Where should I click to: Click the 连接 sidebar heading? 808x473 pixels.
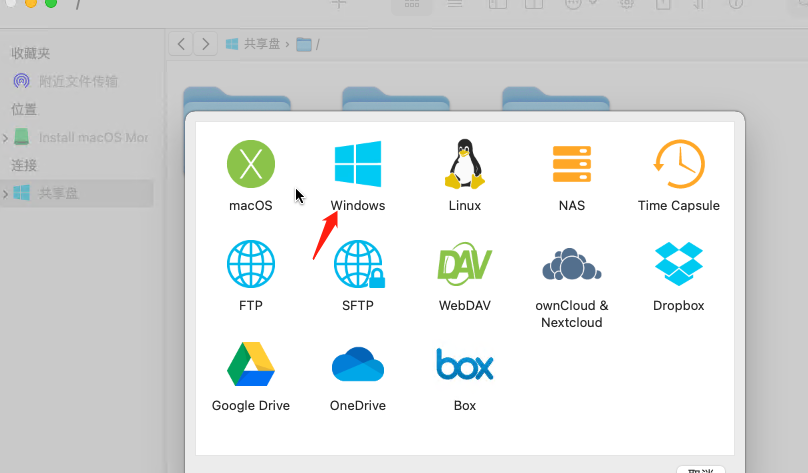[24, 165]
